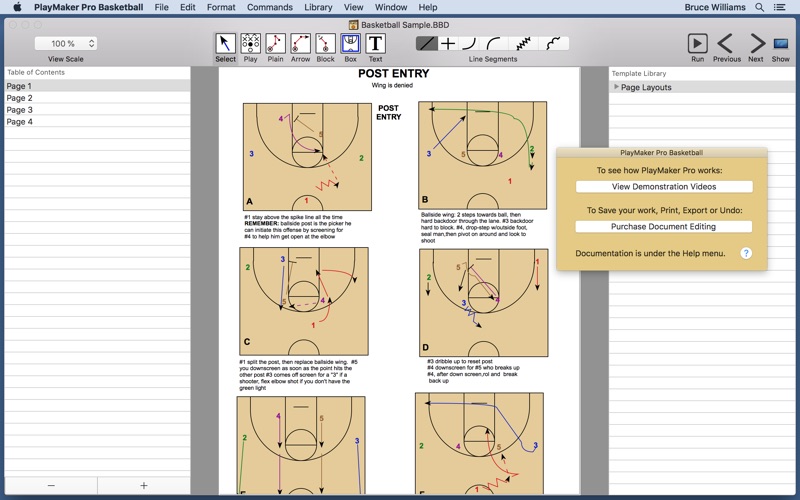Image resolution: width=800 pixels, height=500 pixels.
Task: Open the View menu
Action: (353, 7)
